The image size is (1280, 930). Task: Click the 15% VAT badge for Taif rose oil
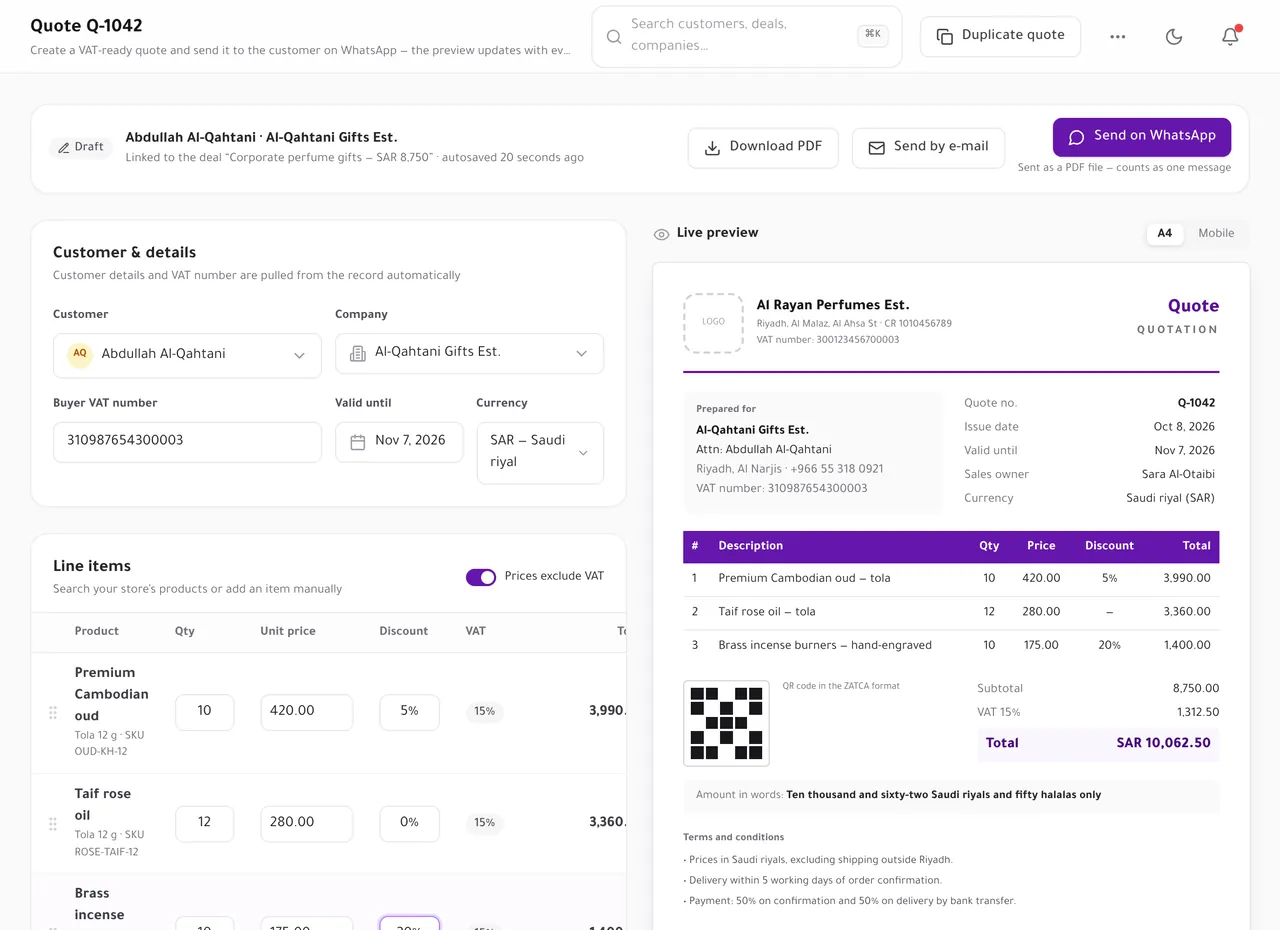(x=485, y=823)
